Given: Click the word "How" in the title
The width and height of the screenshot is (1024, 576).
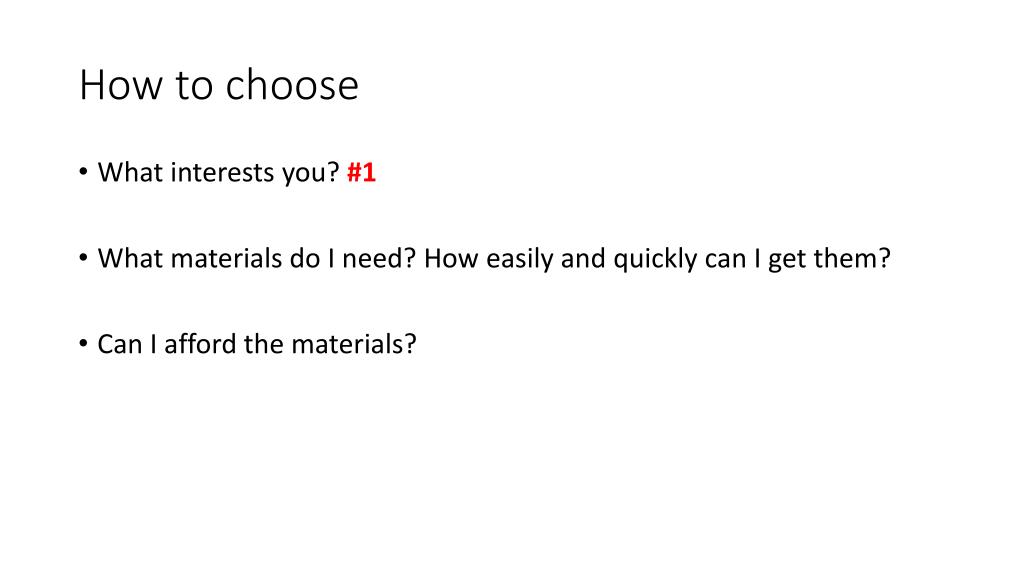Looking at the screenshot, I should [x=121, y=85].
